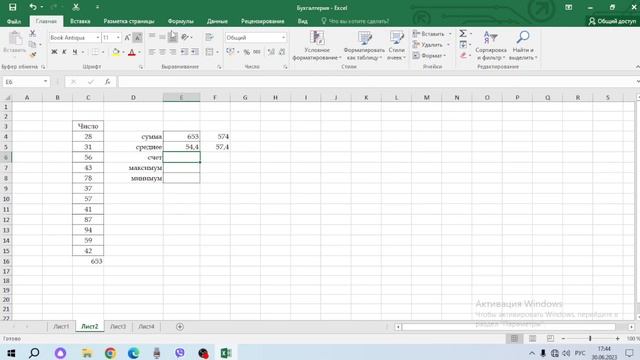Switch to Page Break Preview icon
Screen dimensions: 640x360
550,338
